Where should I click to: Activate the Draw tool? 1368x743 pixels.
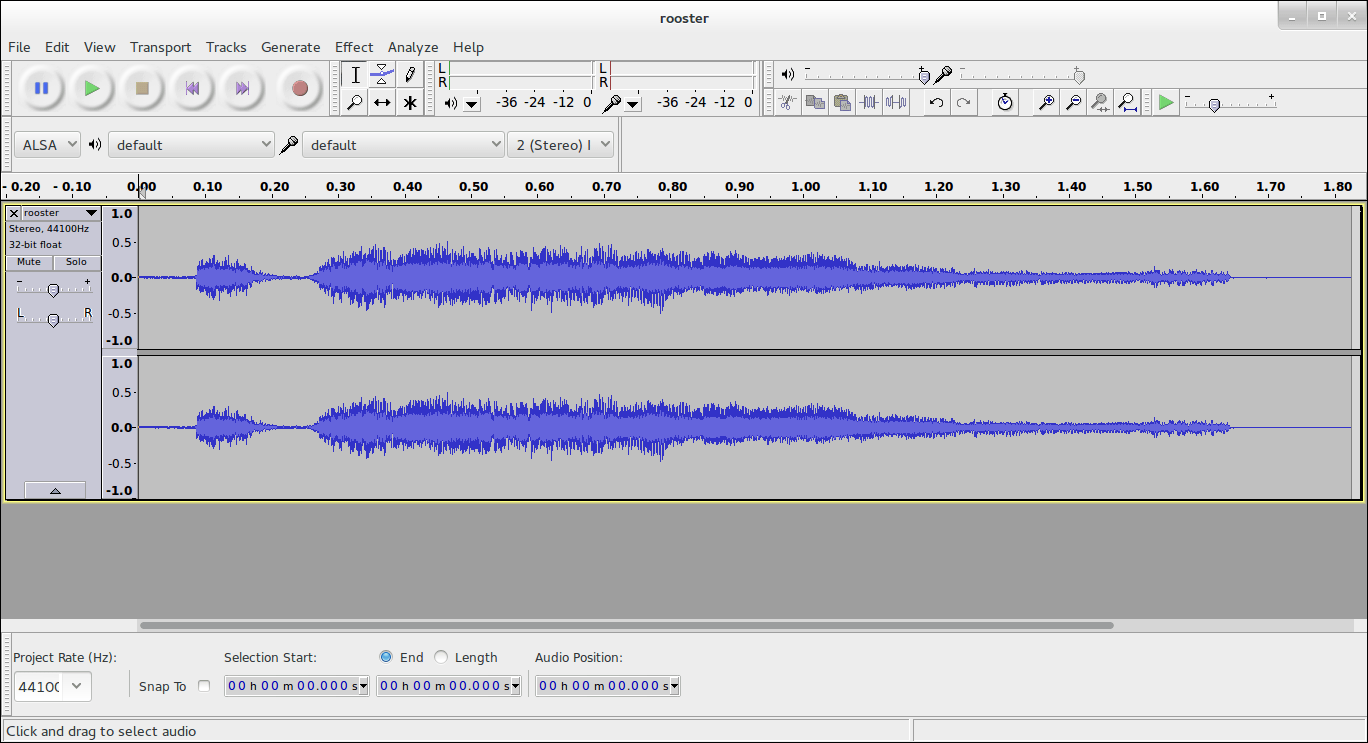click(410, 74)
